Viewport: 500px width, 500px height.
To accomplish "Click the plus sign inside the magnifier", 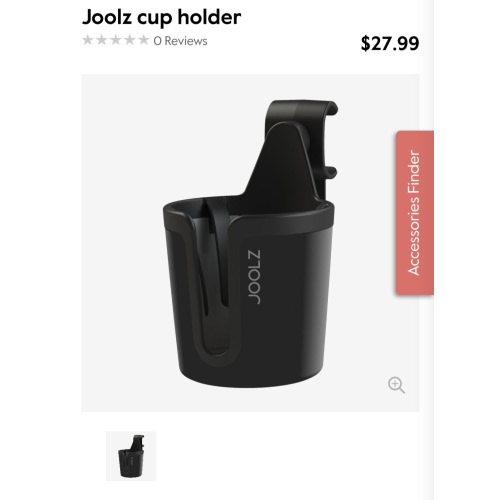I will coord(394,383).
